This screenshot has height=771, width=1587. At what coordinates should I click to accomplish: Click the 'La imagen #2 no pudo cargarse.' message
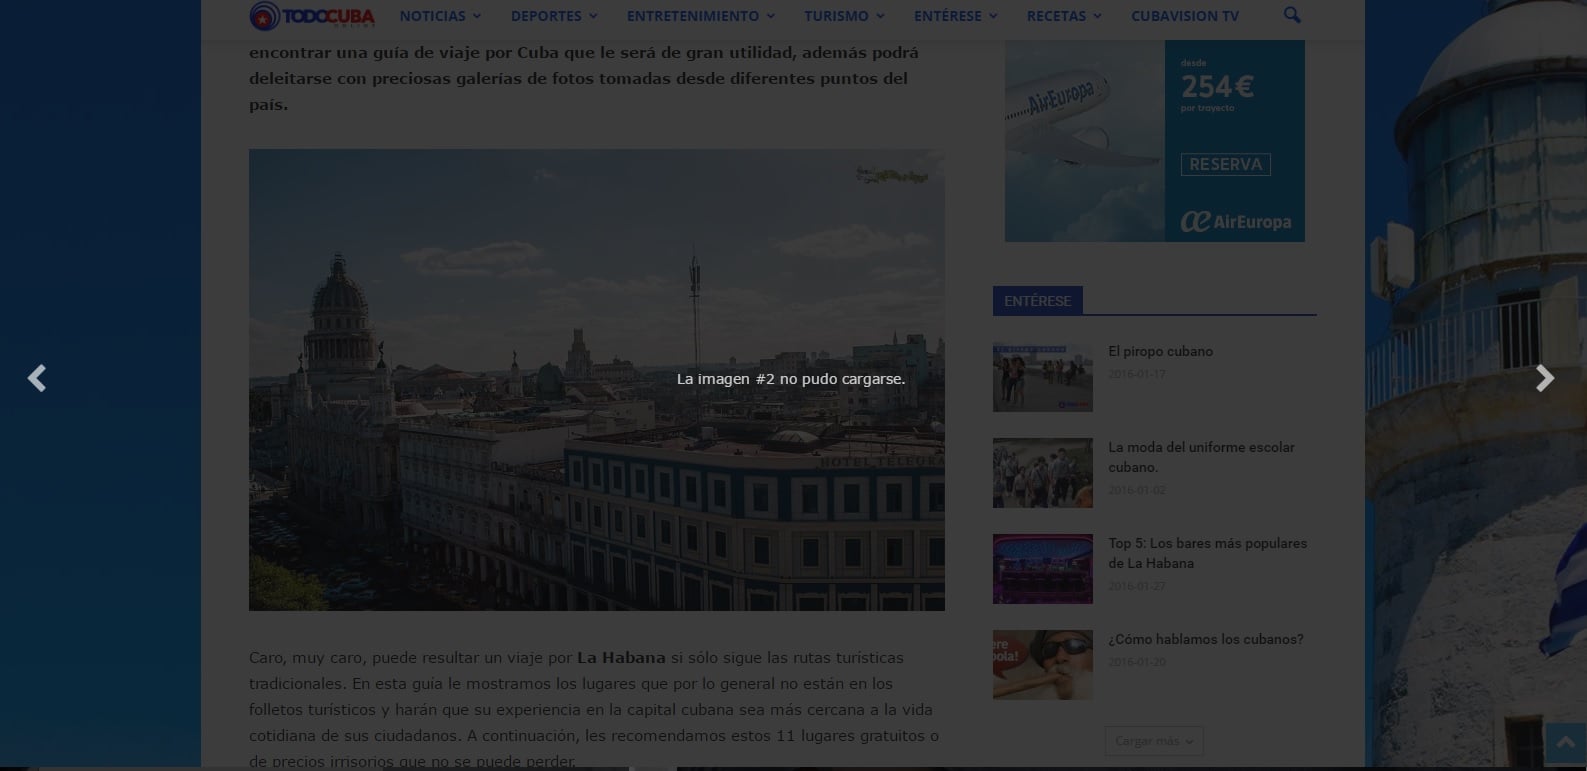[791, 379]
